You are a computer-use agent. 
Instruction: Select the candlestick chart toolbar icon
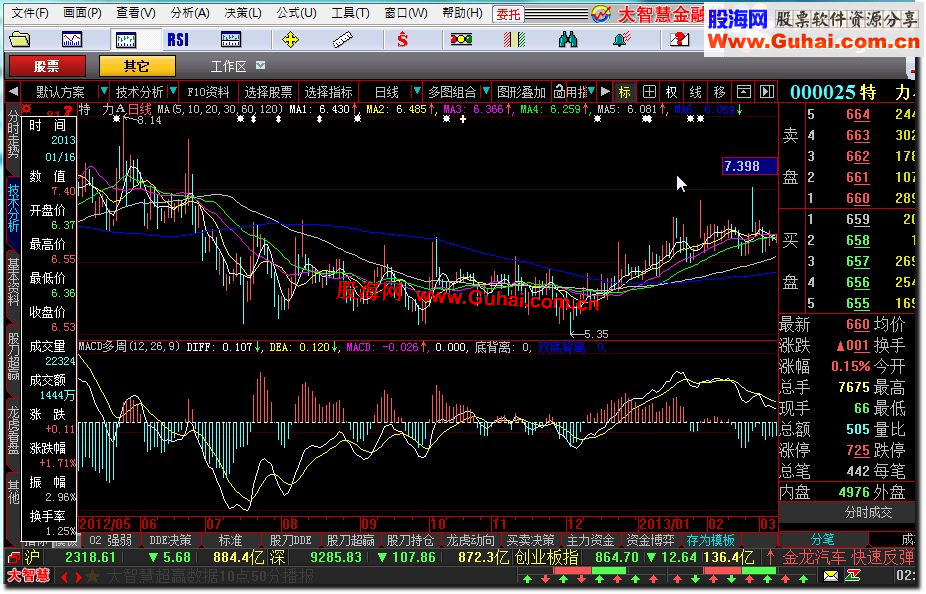[126, 40]
